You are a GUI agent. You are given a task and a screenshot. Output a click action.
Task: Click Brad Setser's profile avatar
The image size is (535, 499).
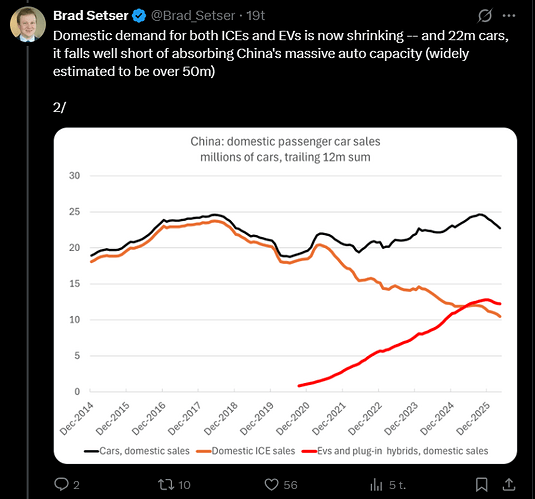(28, 24)
